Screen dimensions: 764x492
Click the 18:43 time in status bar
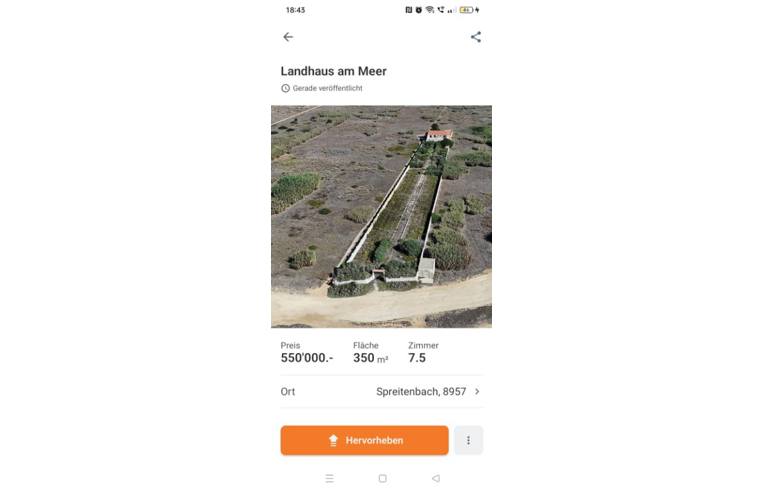(x=295, y=10)
